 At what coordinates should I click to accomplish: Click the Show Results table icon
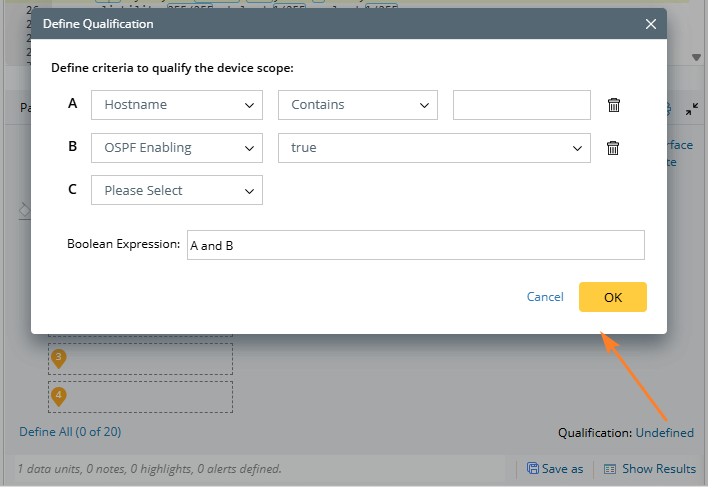(609, 468)
